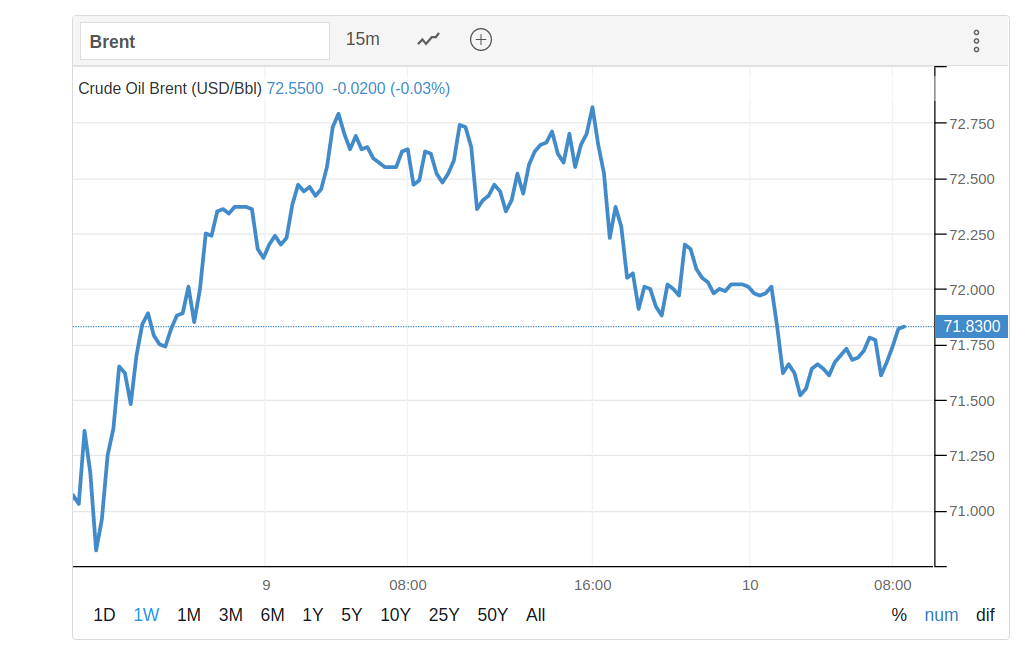Open the three-dot options menu
The height and width of the screenshot is (653, 1031).
(976, 41)
